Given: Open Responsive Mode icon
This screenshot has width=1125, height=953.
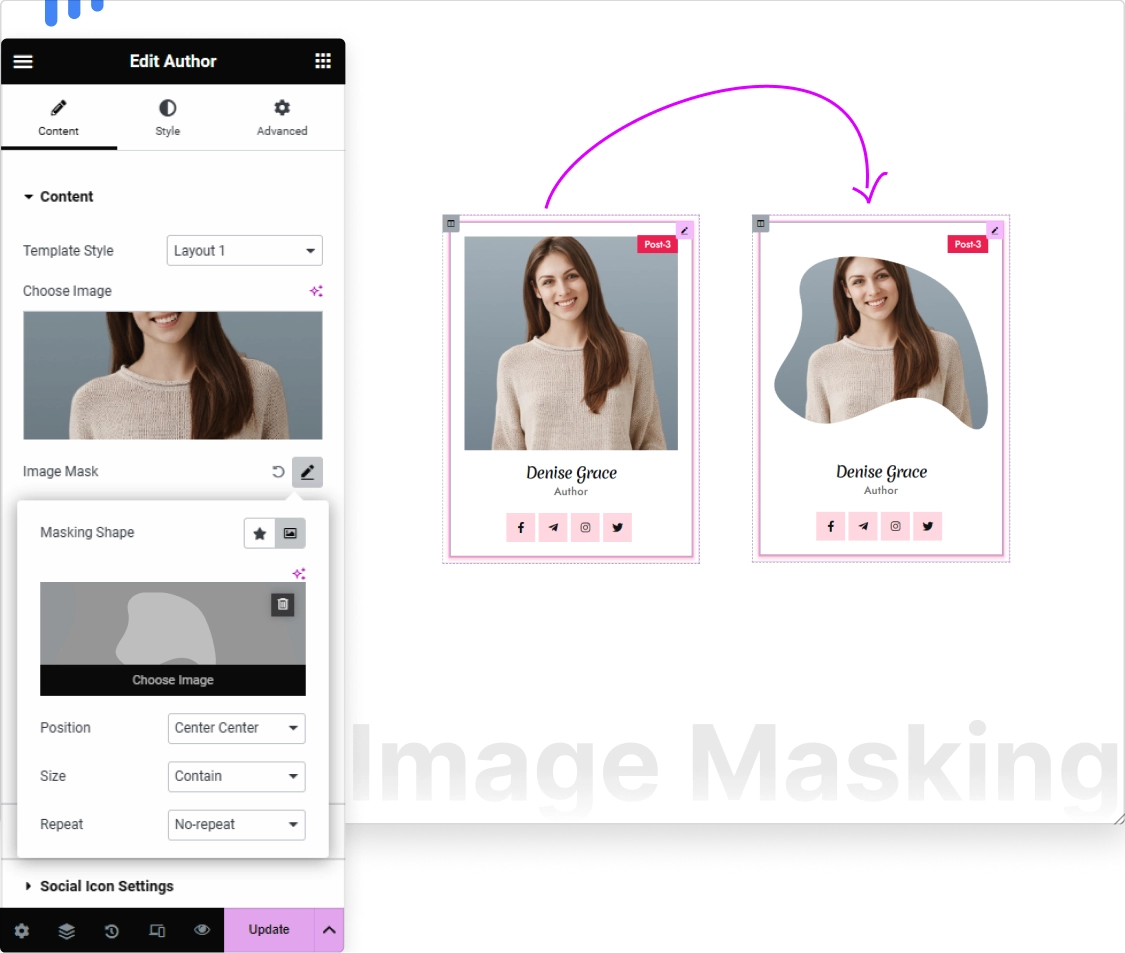Looking at the screenshot, I should point(157,930).
